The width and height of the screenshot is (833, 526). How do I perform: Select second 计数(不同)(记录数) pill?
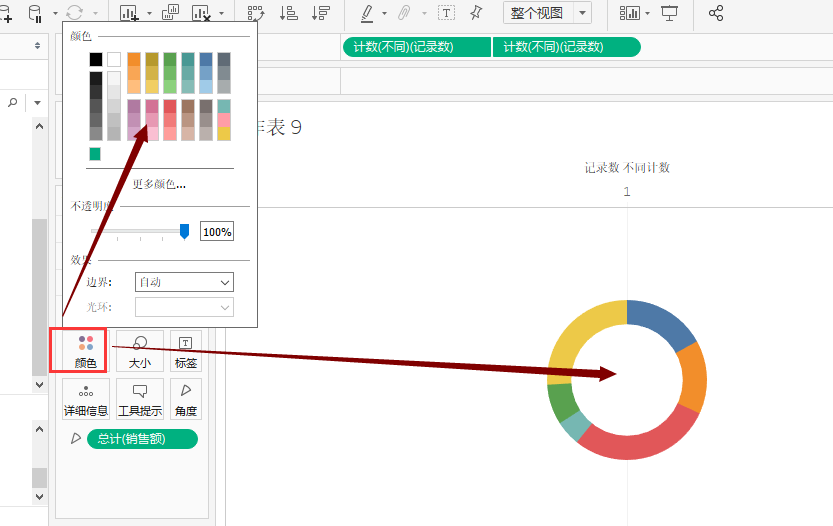click(566, 47)
